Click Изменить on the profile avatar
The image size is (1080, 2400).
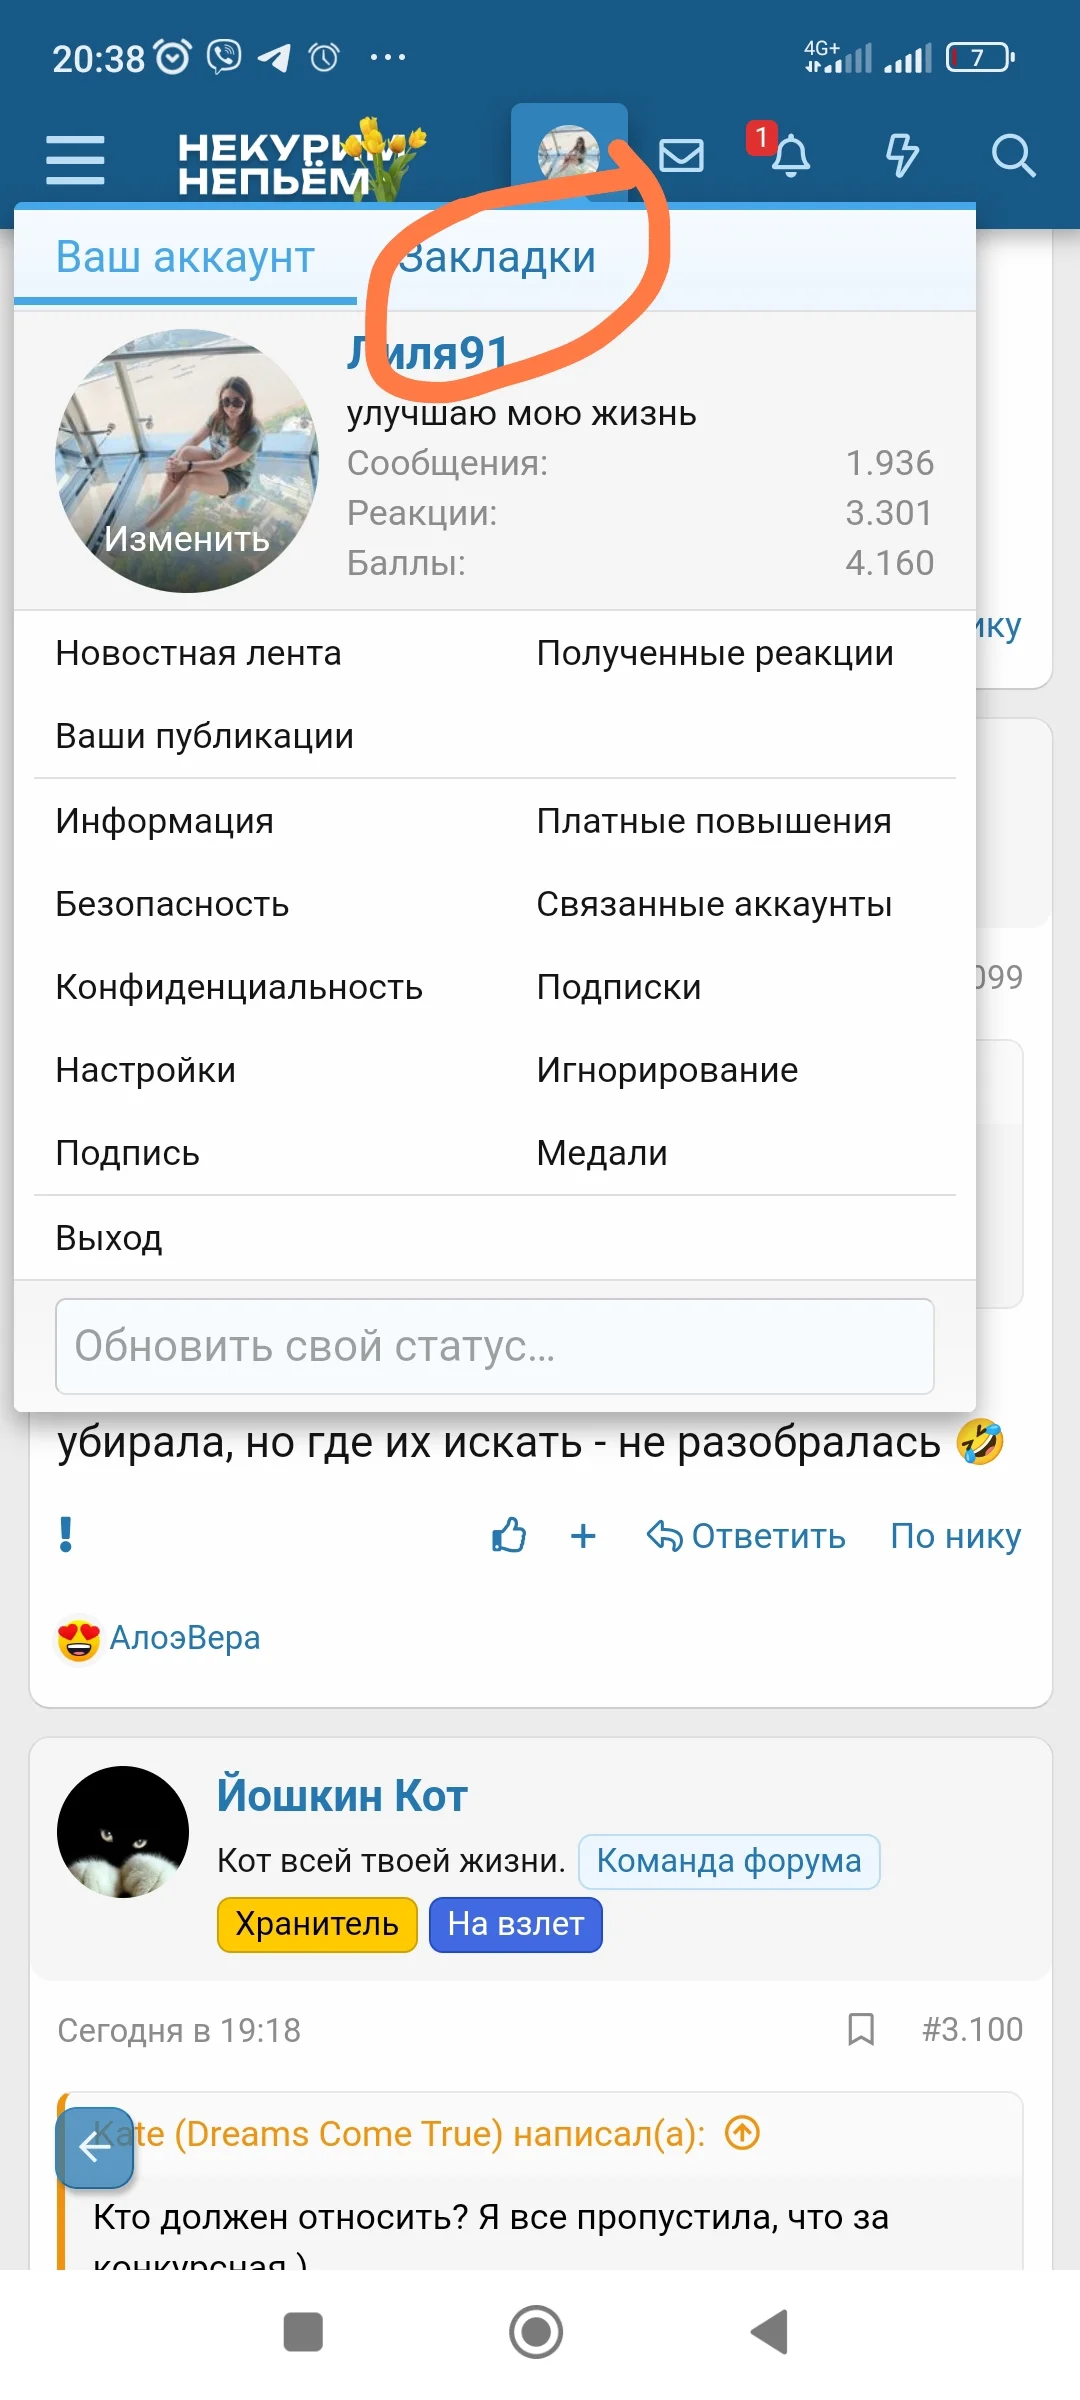(x=186, y=540)
